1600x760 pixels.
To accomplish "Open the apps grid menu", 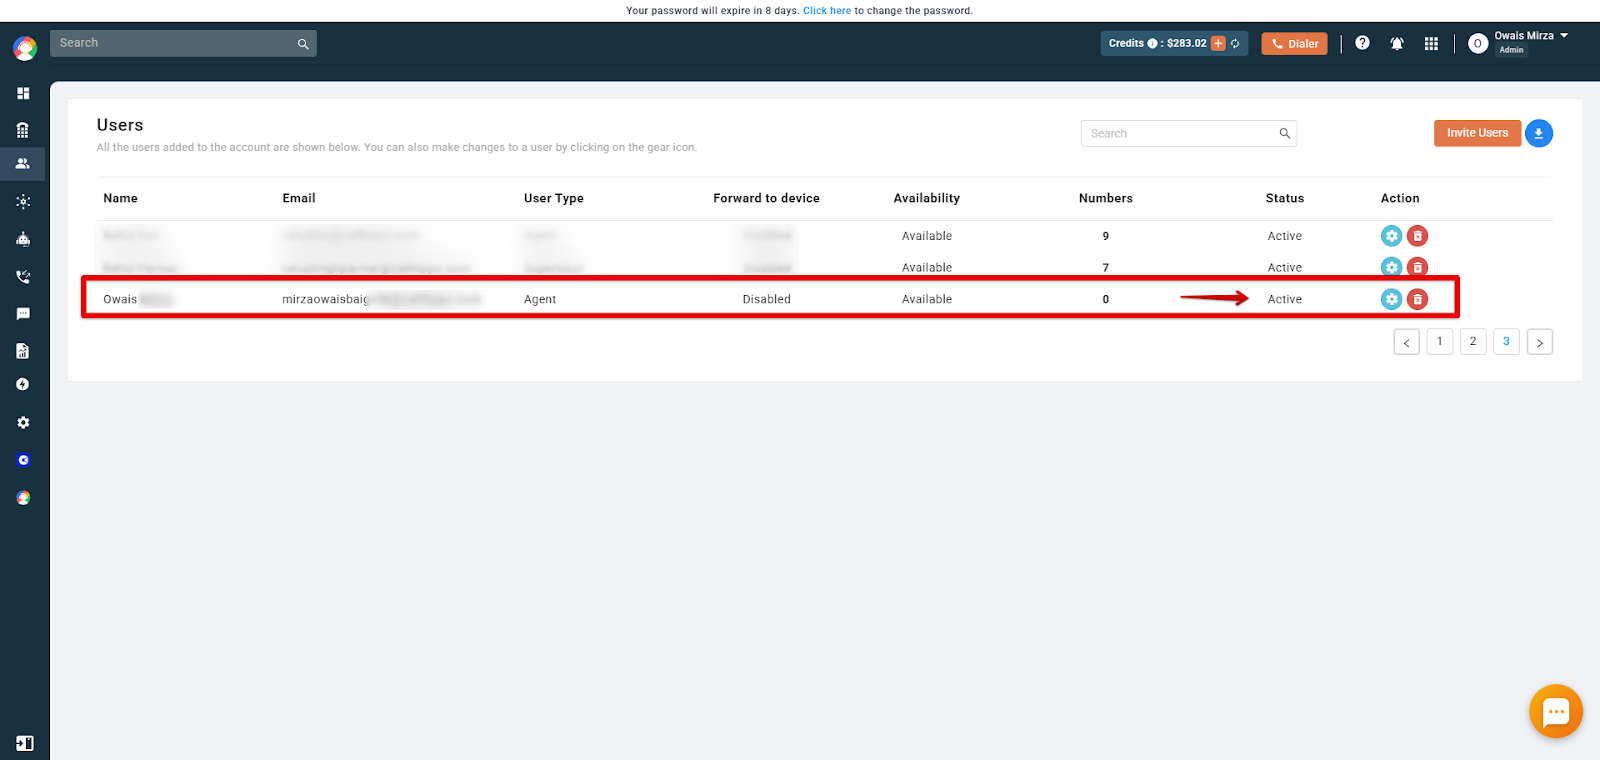I will (1431, 43).
